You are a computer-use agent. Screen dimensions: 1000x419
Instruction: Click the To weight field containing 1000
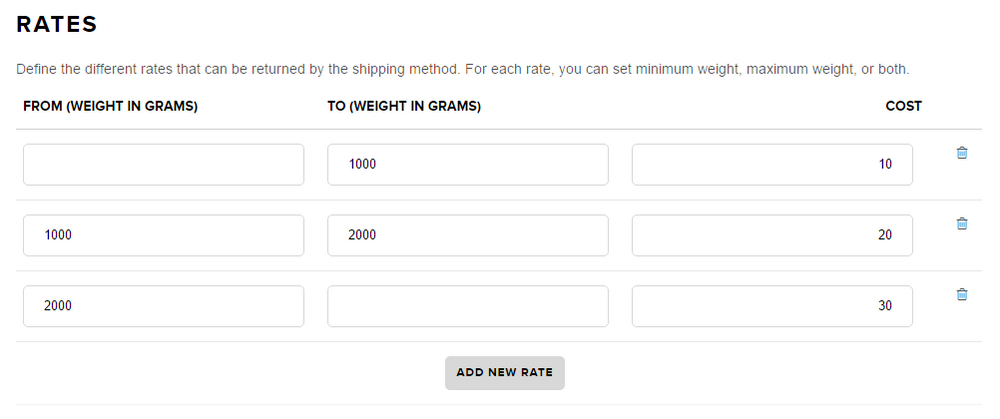467,165
